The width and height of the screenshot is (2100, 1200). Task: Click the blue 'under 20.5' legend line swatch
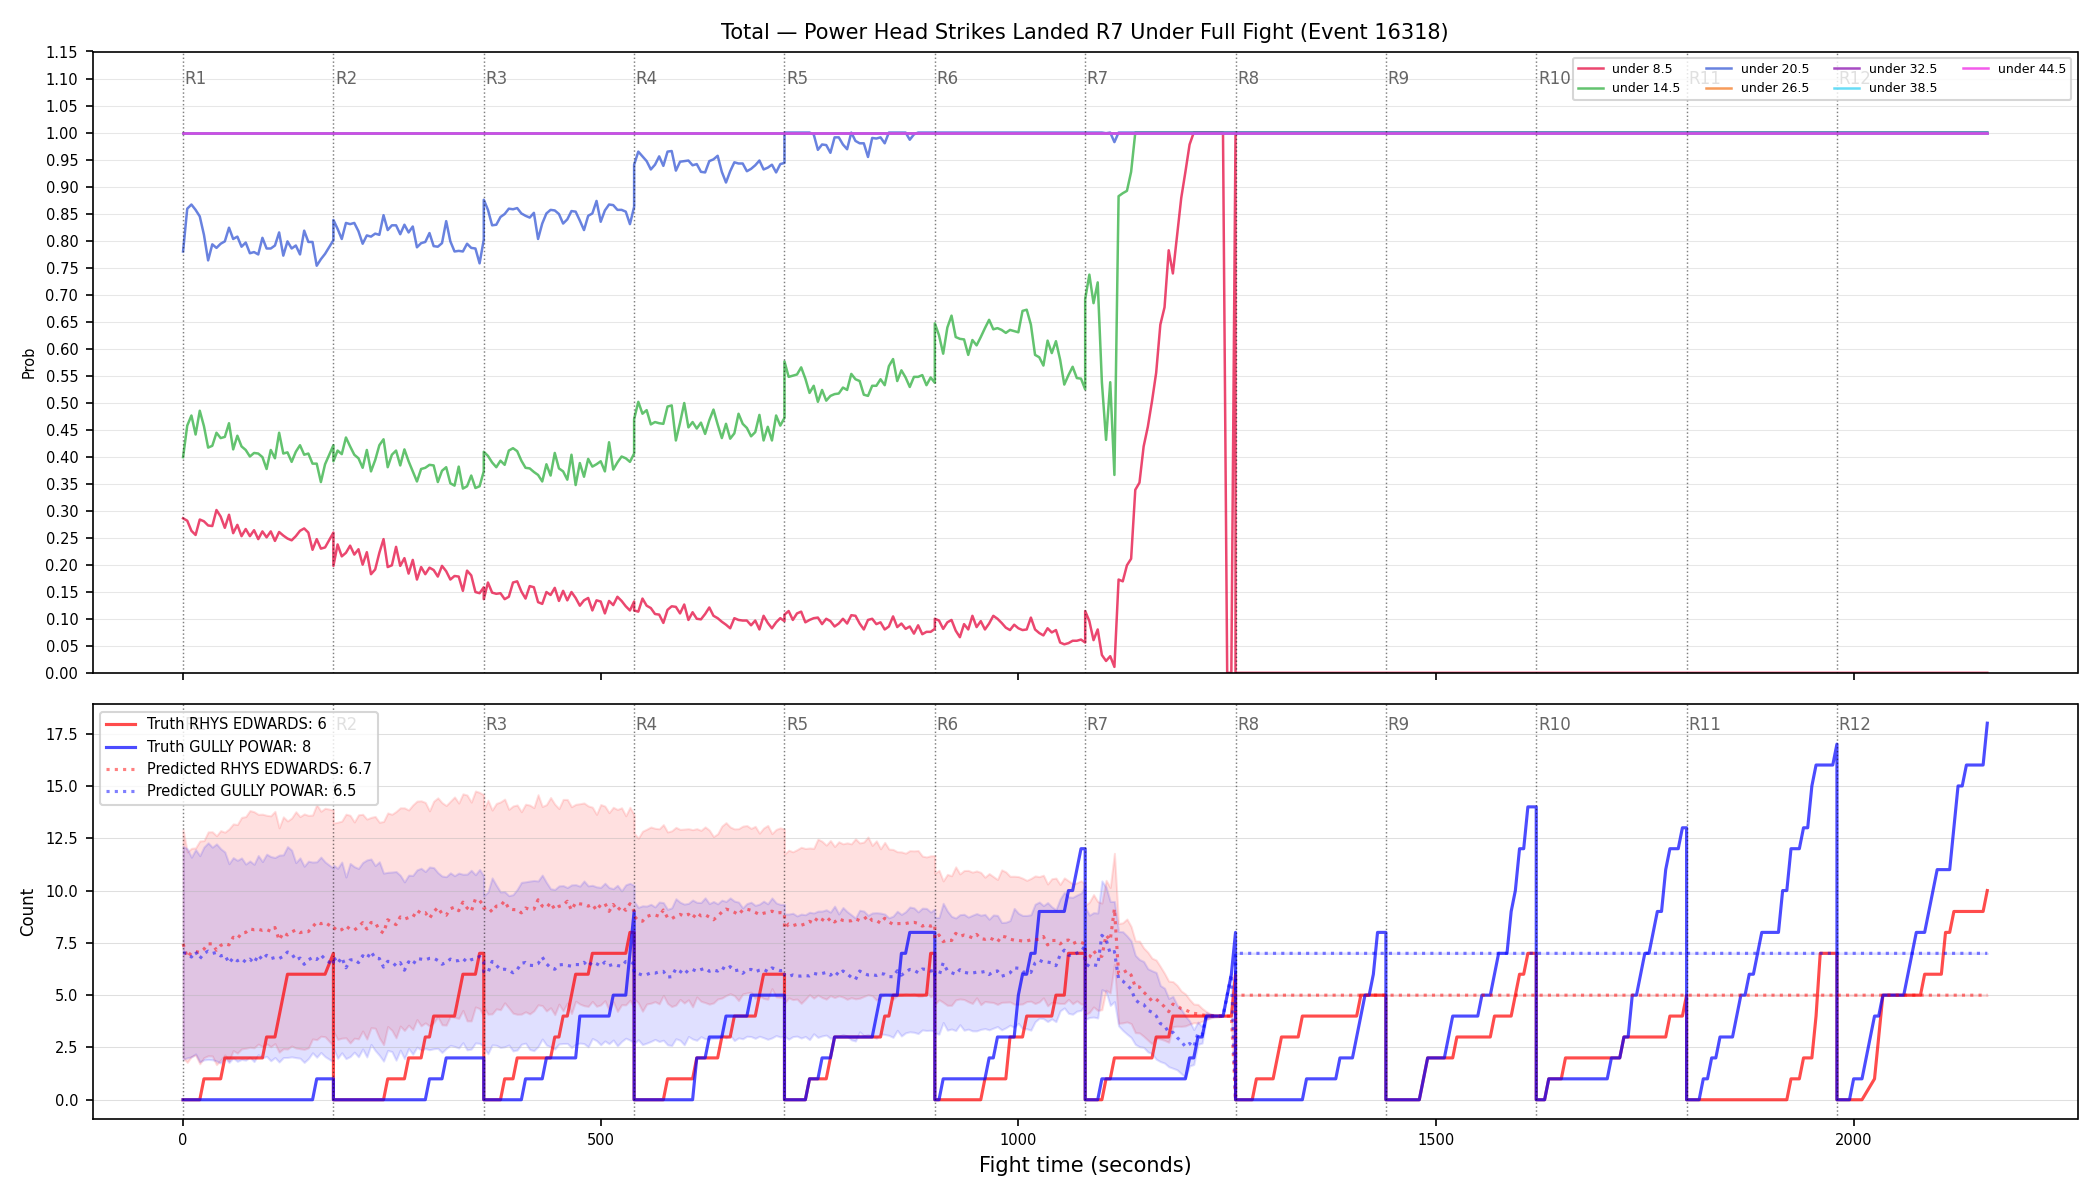(1719, 69)
